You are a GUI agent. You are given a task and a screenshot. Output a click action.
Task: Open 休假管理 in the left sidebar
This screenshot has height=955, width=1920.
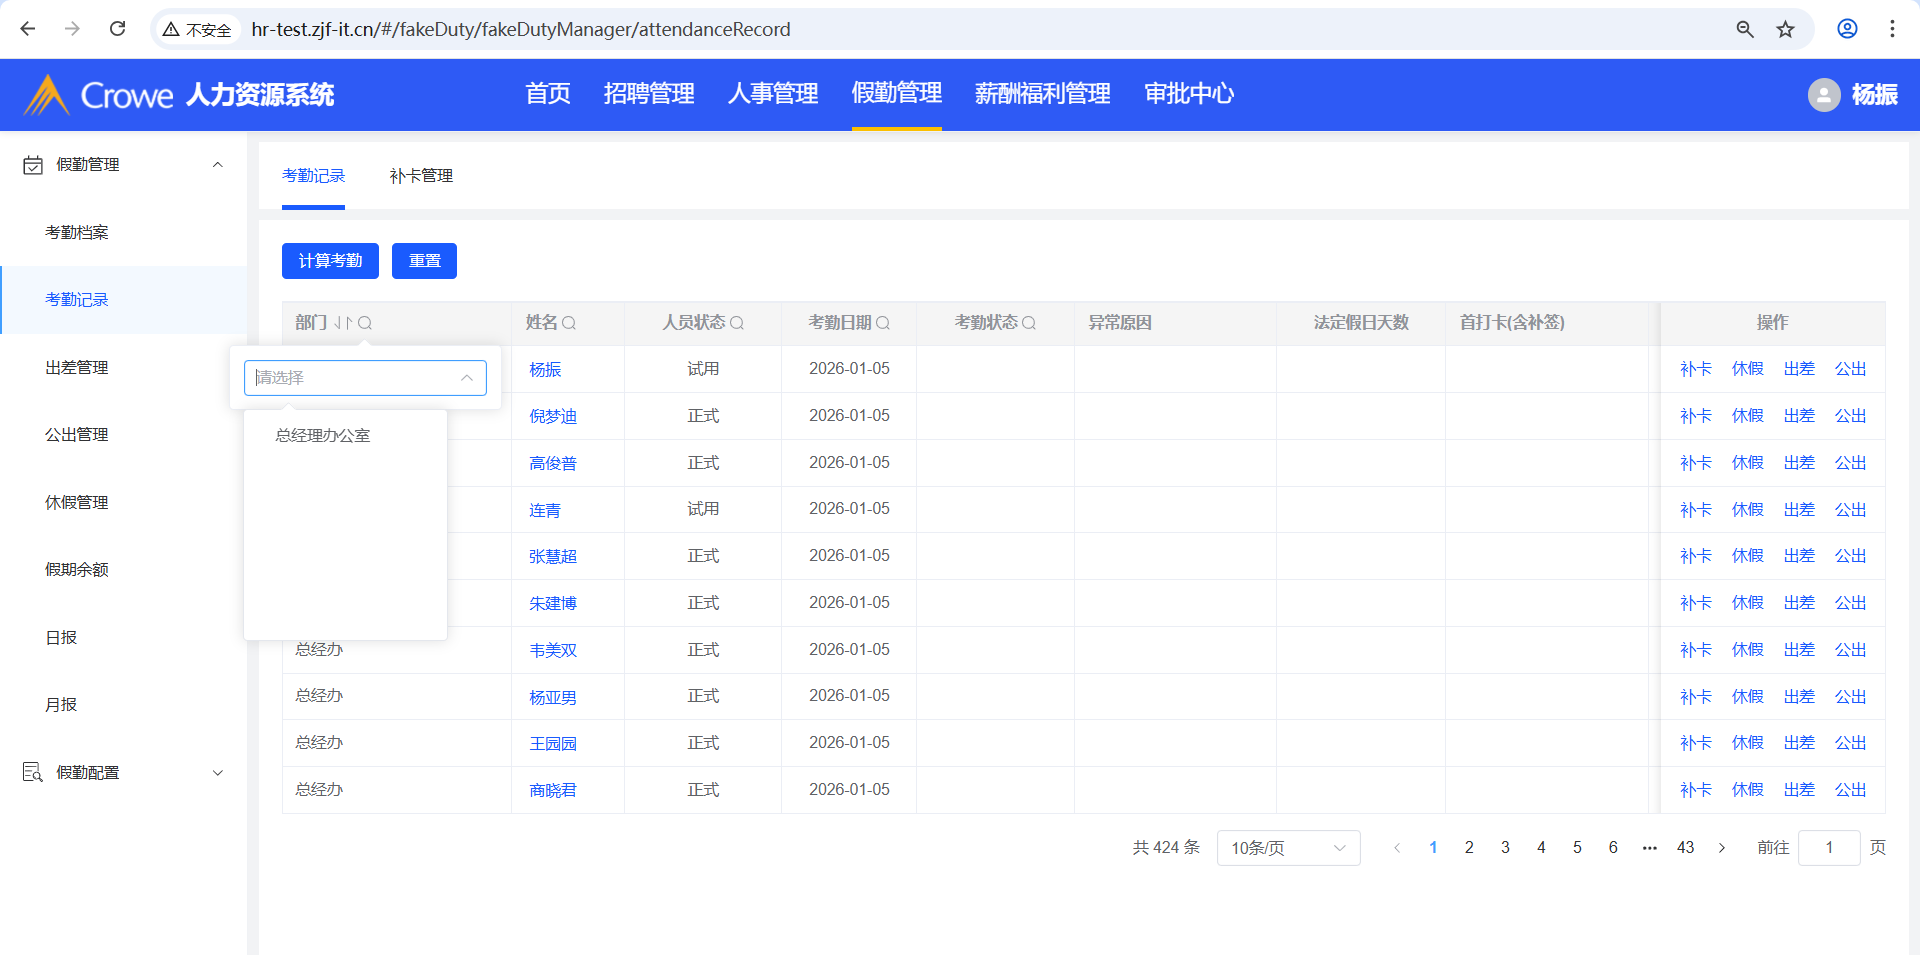point(77,503)
